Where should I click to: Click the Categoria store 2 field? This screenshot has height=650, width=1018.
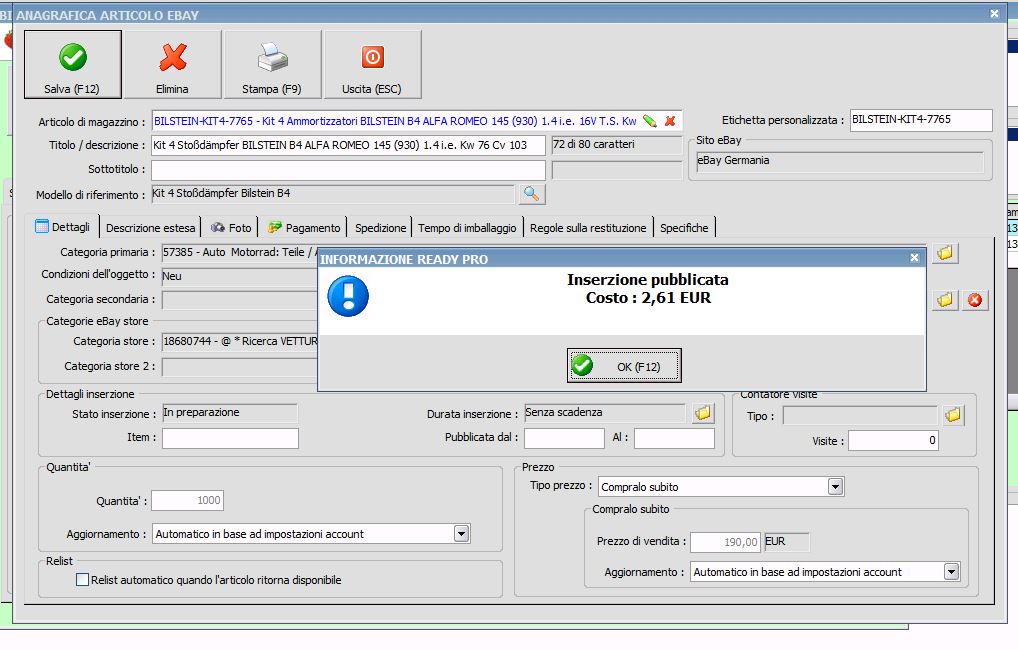[x=240, y=367]
